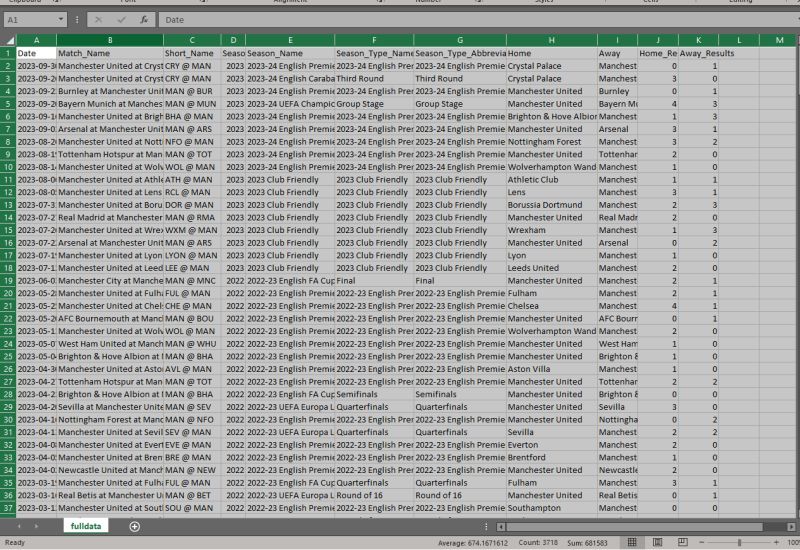Select the Borussia Dortmund cell
The image size is (800, 550).
point(552,205)
